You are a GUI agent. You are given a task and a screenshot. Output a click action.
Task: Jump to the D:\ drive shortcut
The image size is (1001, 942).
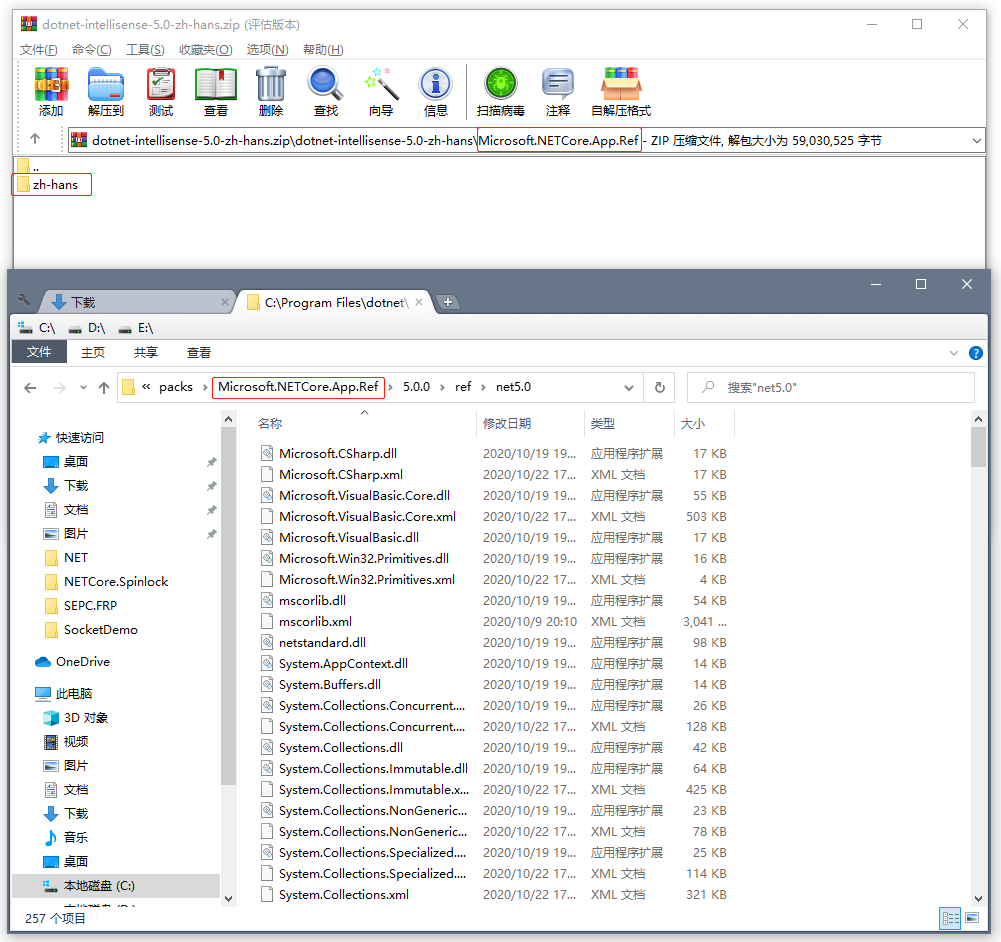pos(87,328)
